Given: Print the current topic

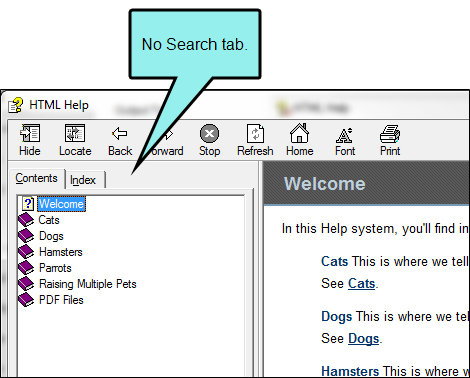Looking at the screenshot, I should [390, 134].
